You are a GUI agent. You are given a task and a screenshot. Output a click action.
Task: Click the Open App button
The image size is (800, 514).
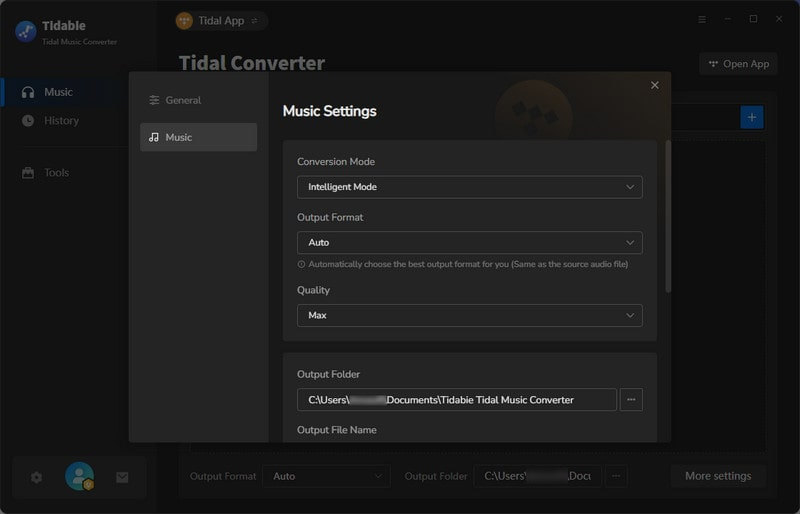[x=738, y=64]
